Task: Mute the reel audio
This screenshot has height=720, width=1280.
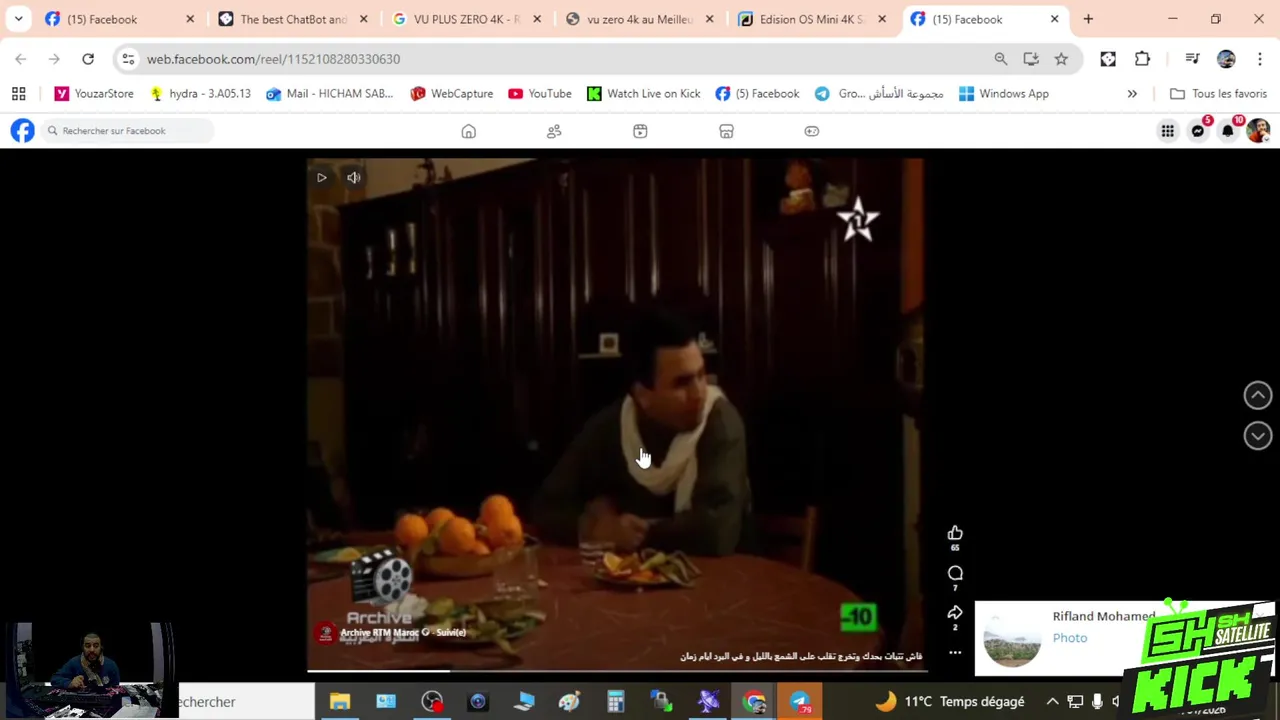Action: (x=353, y=178)
